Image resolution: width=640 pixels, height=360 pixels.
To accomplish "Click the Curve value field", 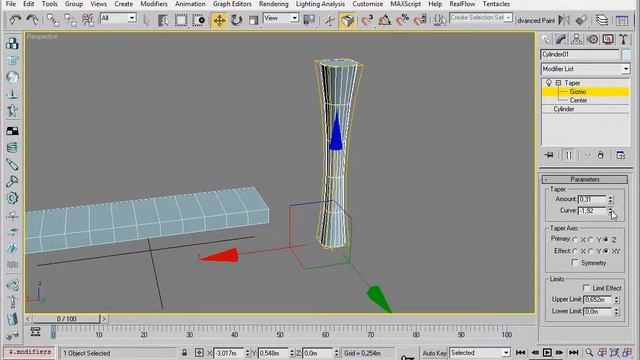I will click(x=592, y=211).
